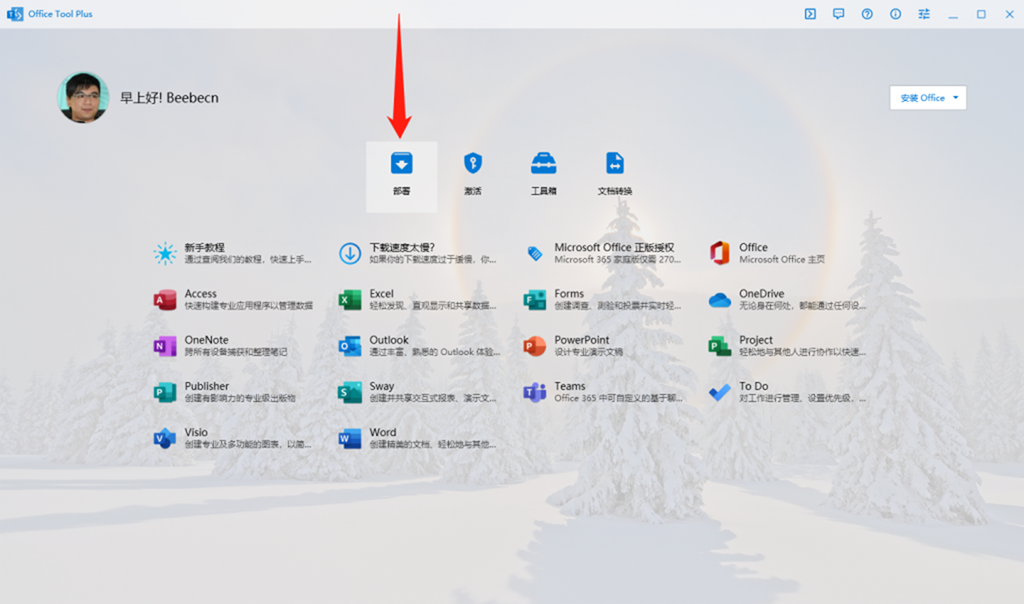
Task: Select the Forms app icon
Action: [535, 300]
